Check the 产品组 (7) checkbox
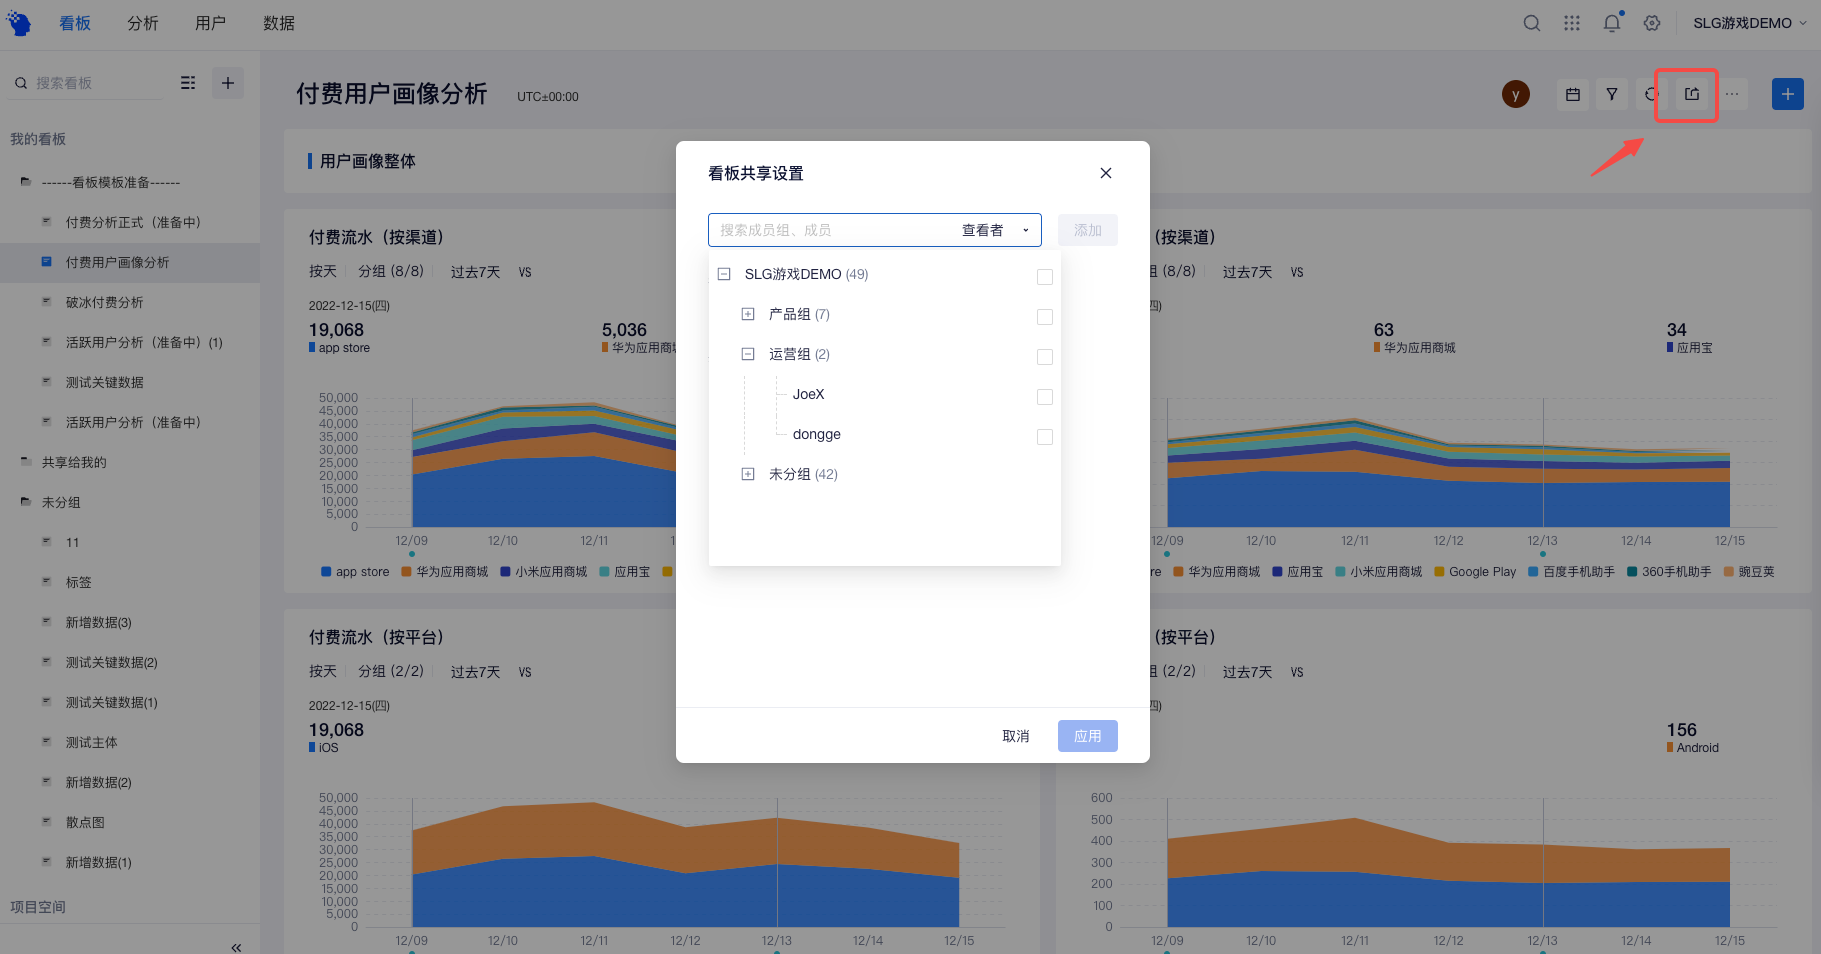This screenshot has width=1821, height=954. click(x=1045, y=317)
